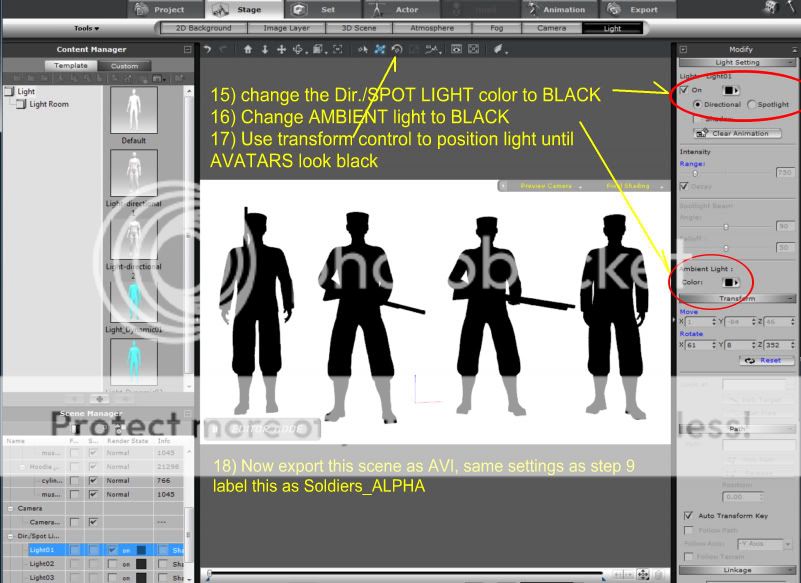Select the Spotlight radio button
This screenshot has width=801, height=583.
click(751, 104)
